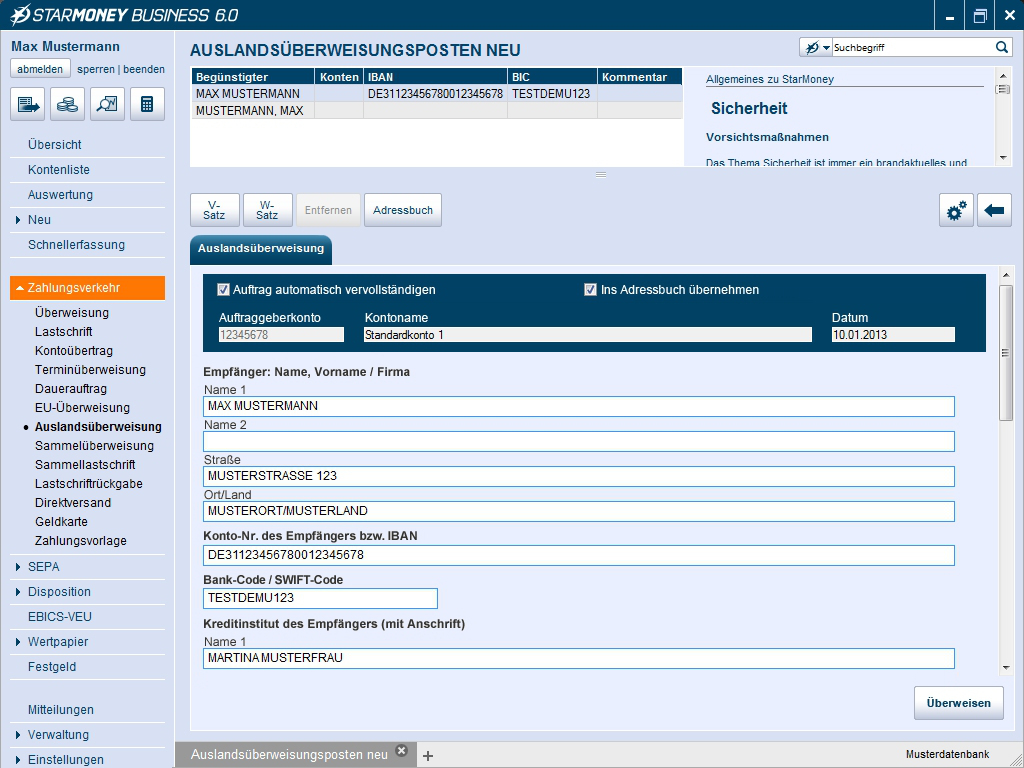The image size is (1024, 768).
Task: Select Geldkarte under Zahlungsverkehr
Action: 63,522
